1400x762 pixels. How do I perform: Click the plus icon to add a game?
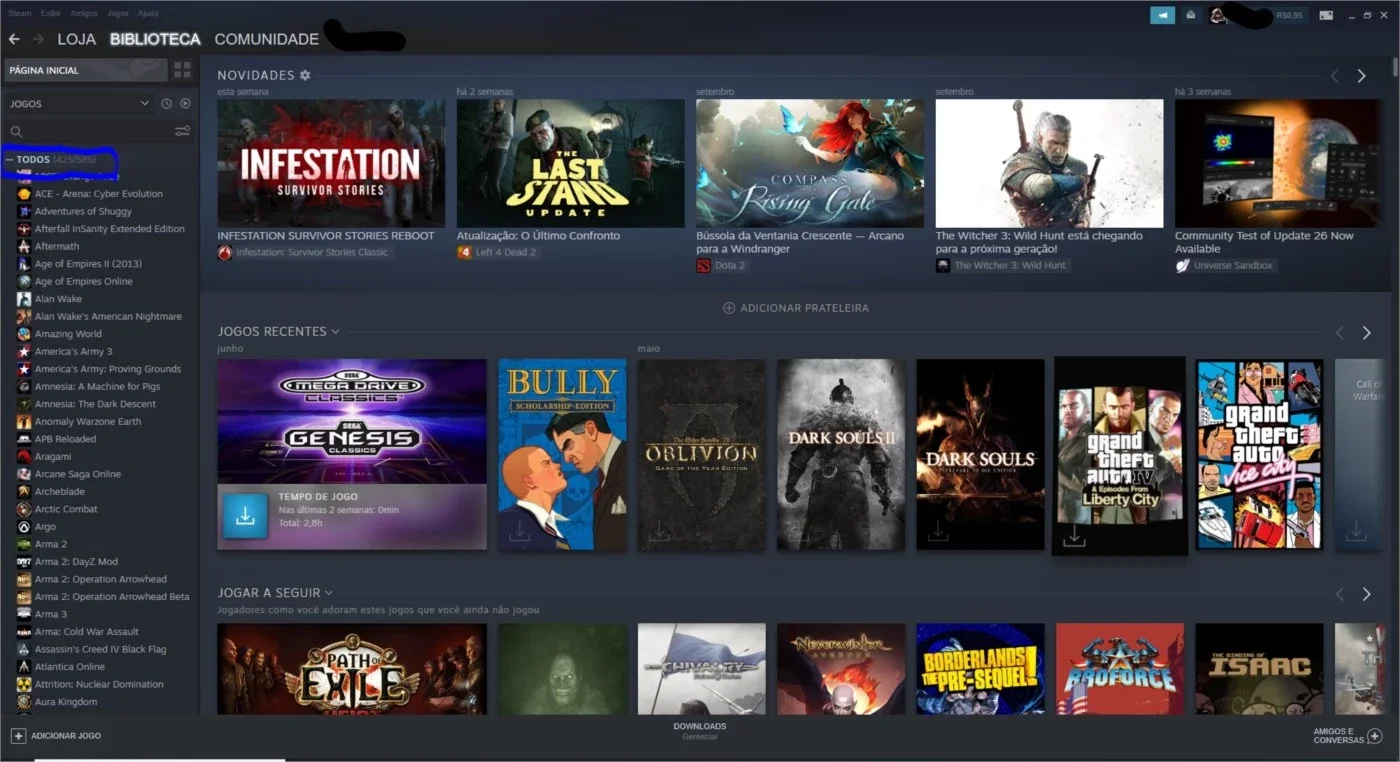click(x=18, y=736)
